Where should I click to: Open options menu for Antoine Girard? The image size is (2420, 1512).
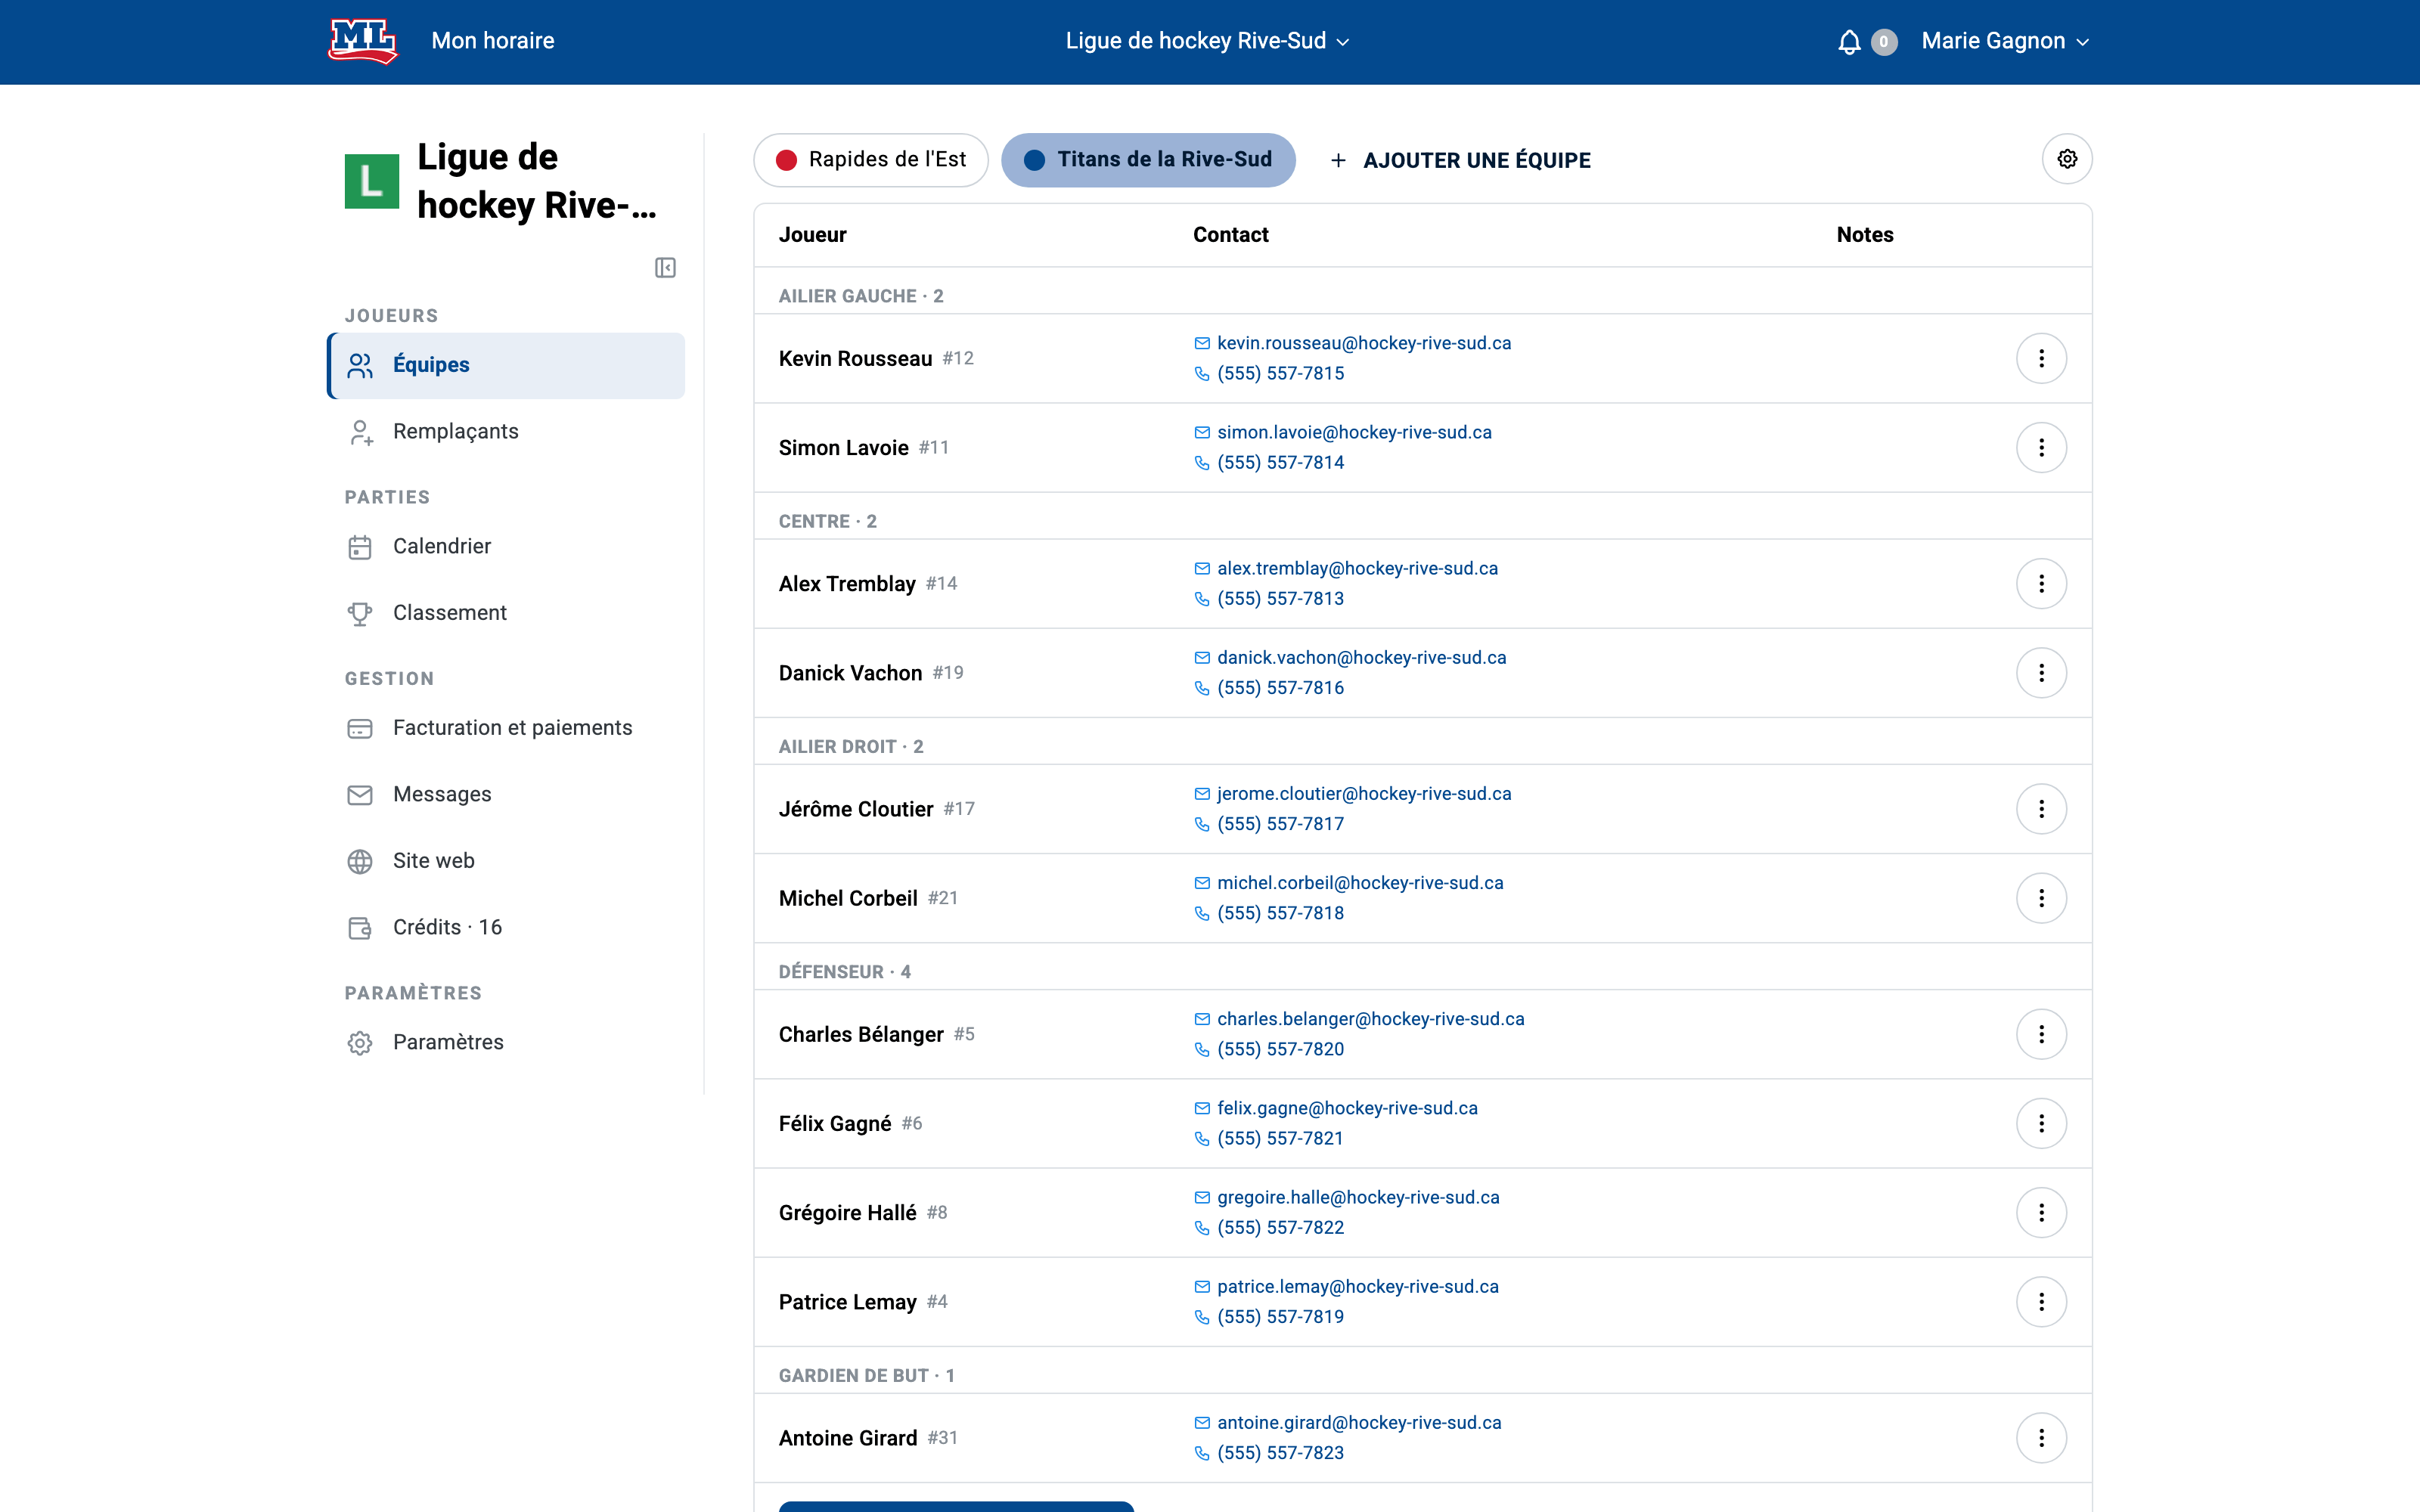pos(2041,1437)
